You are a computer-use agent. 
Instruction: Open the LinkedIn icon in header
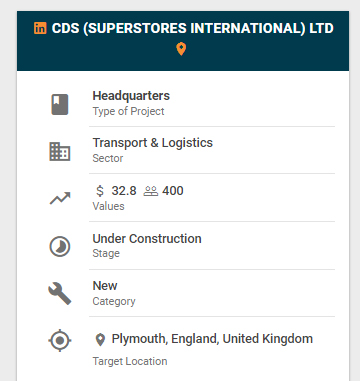click(40, 28)
